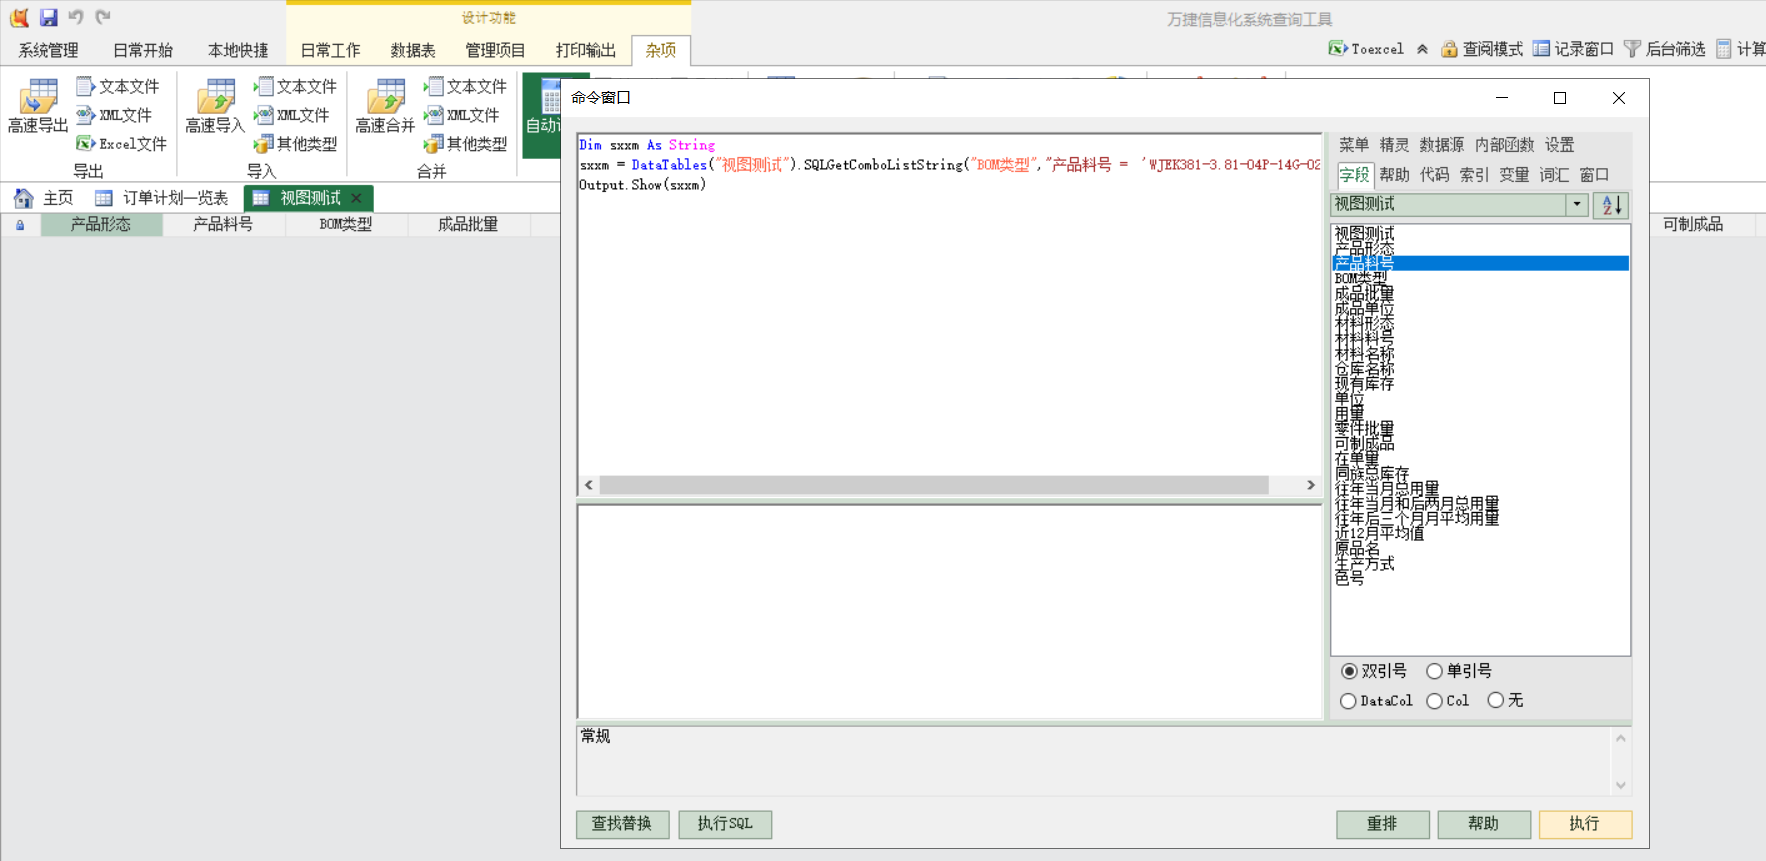Viewport: 1766px width, 861px height.
Task: Click inside the output text area
Action: coord(950,612)
